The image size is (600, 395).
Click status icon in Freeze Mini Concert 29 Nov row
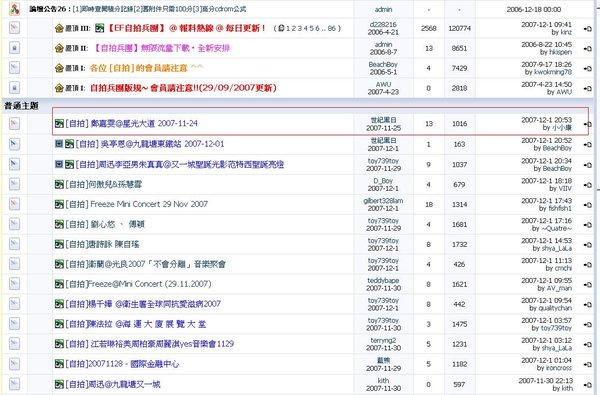[15, 204]
